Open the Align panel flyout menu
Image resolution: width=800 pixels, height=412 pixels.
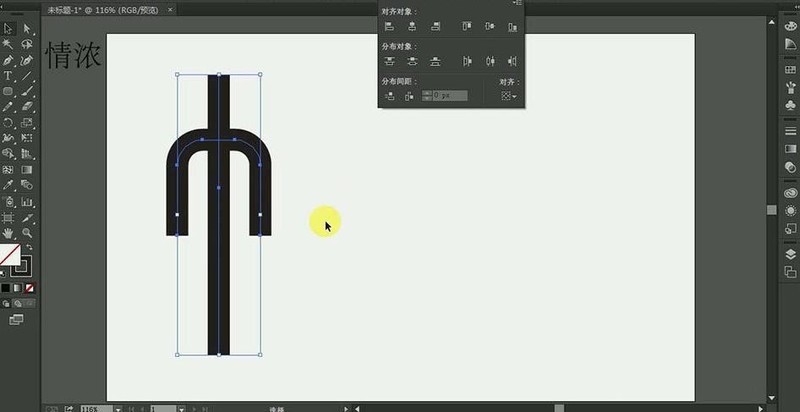pos(517,3)
